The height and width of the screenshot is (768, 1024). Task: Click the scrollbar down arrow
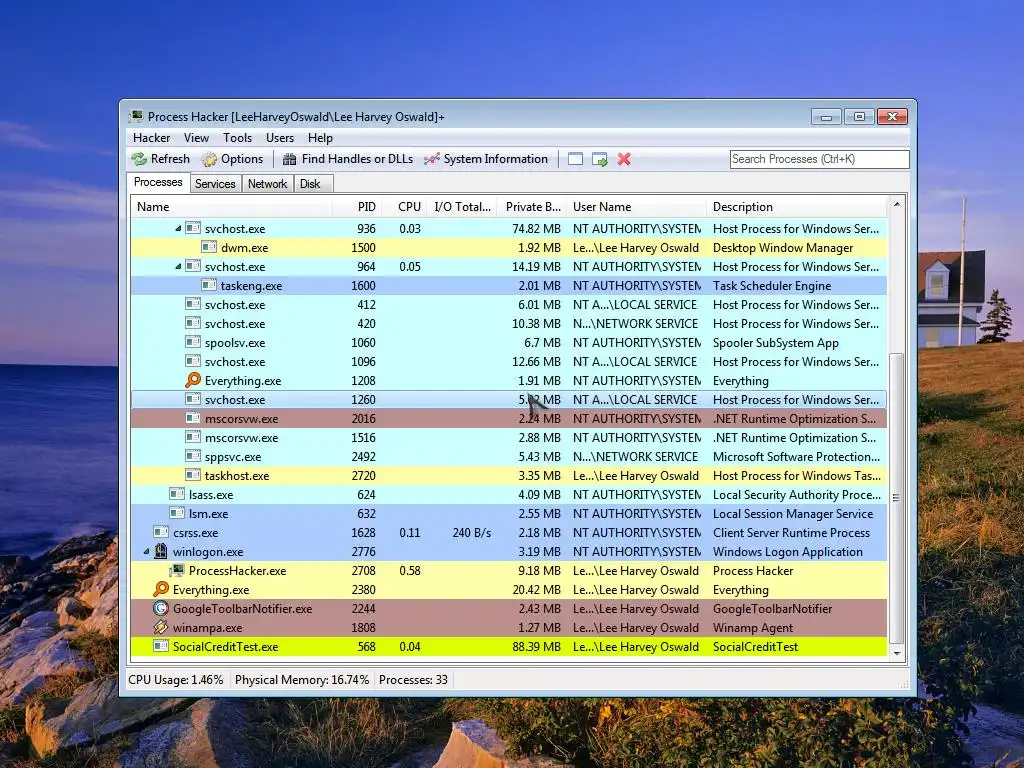pos(897,653)
